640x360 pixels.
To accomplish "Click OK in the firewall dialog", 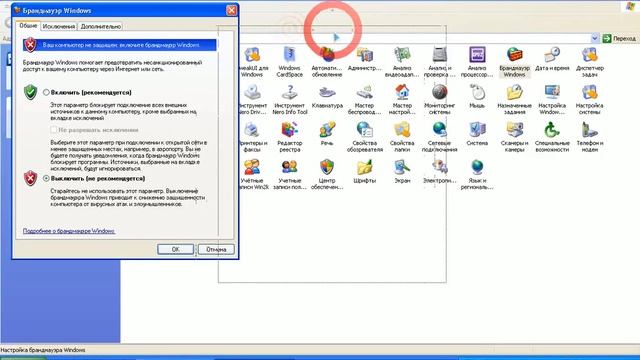I will coord(176,249).
